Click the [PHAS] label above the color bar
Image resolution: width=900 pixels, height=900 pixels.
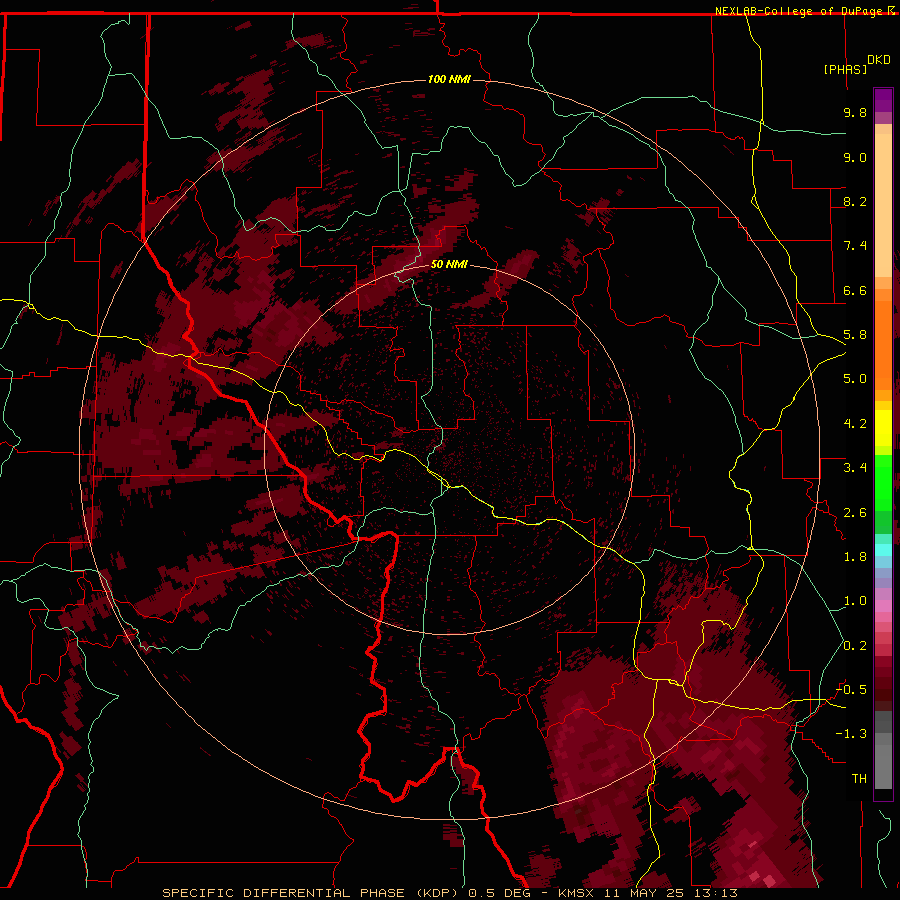pos(845,69)
